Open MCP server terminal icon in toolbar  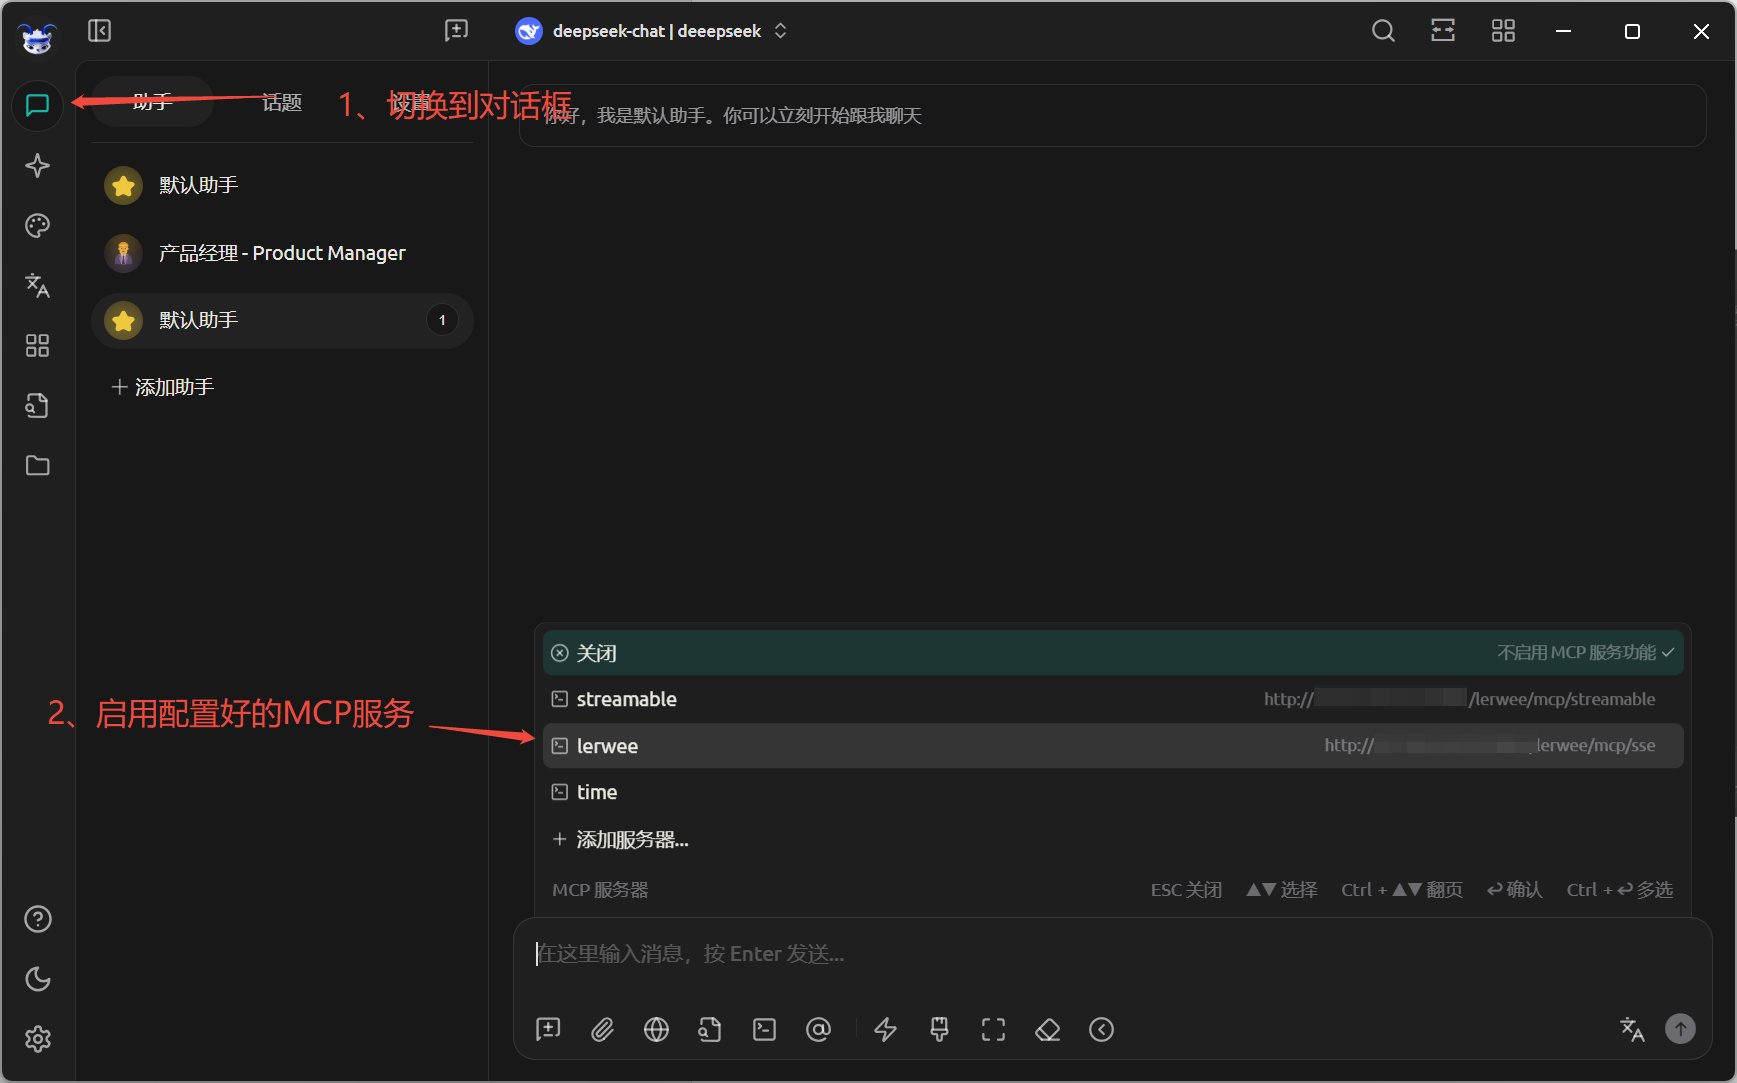click(764, 1029)
